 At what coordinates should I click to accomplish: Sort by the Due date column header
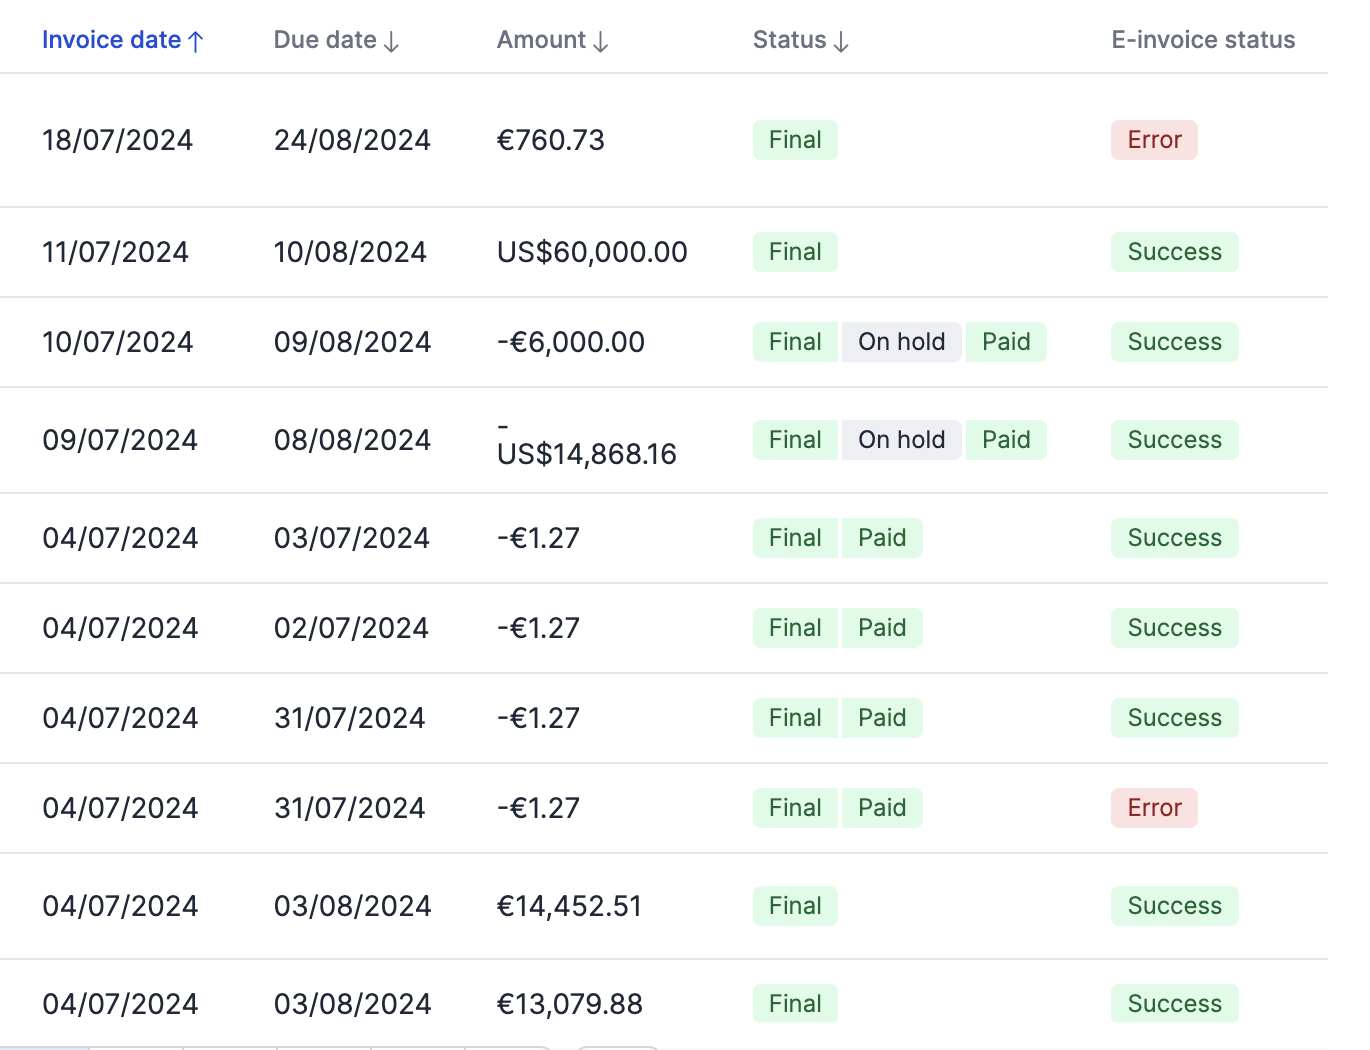tap(325, 40)
